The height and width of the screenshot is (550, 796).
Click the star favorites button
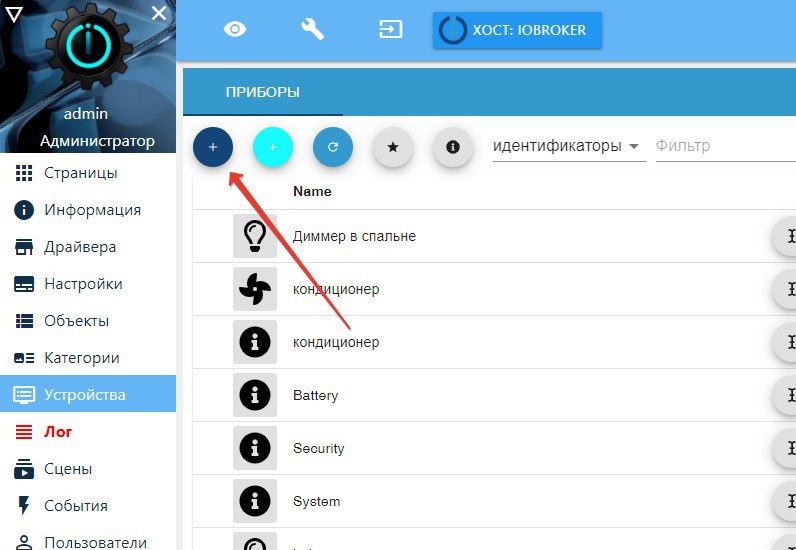pyautogui.click(x=392, y=147)
